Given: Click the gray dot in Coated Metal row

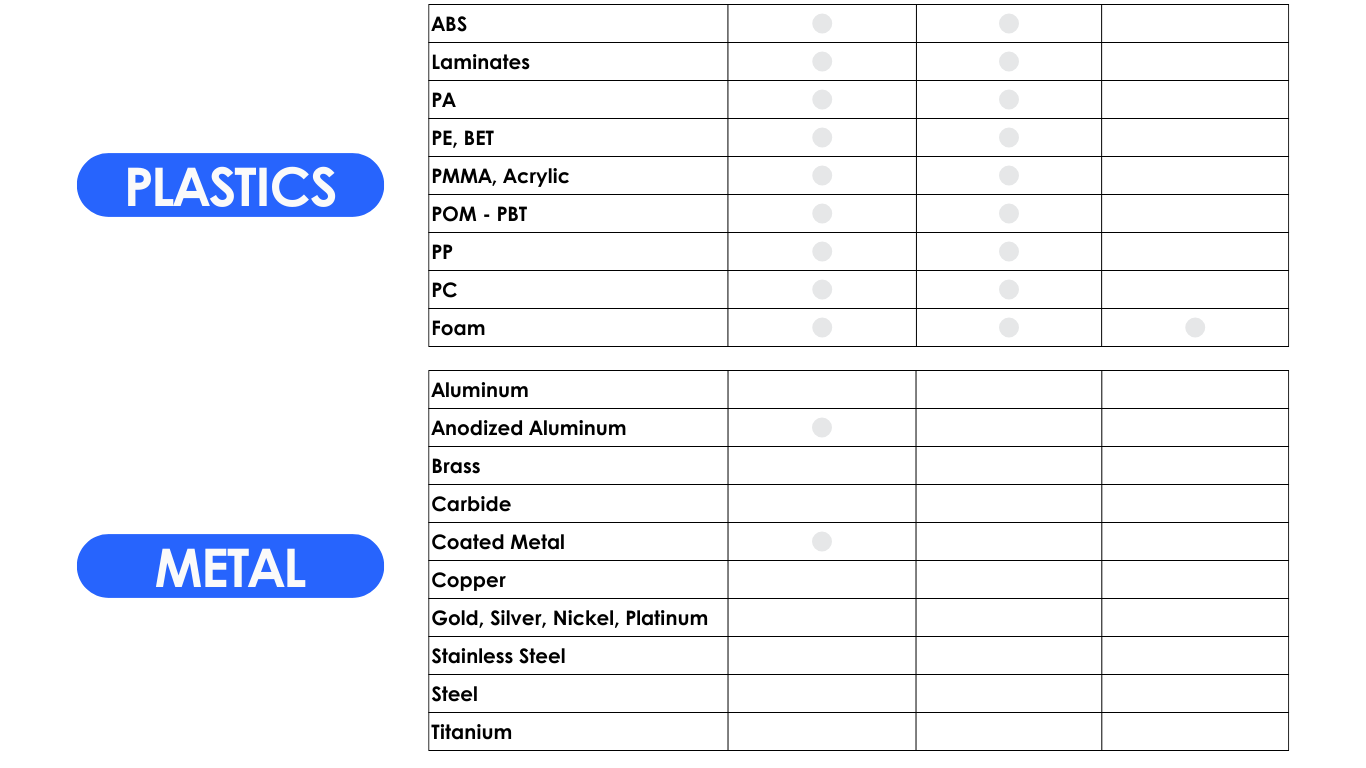Looking at the screenshot, I should (822, 542).
